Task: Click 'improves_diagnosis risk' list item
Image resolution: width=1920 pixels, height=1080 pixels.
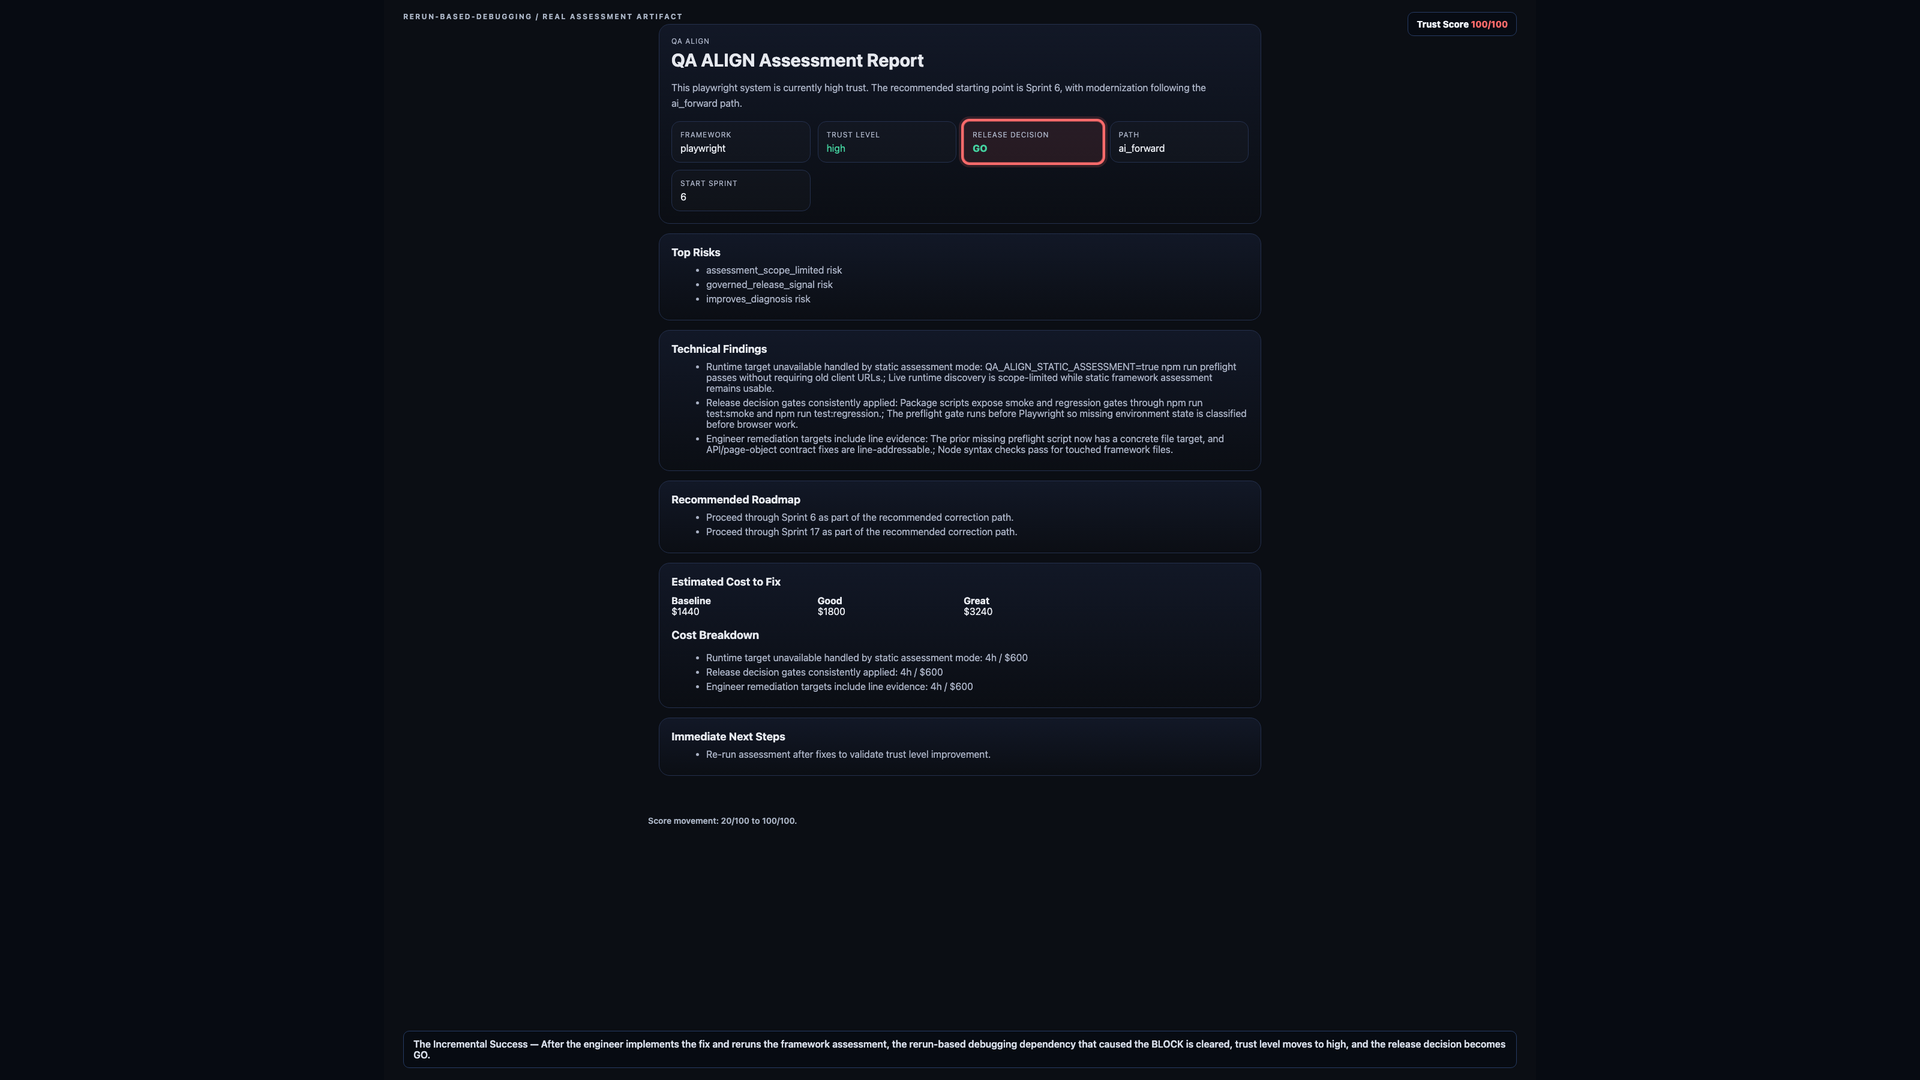Action: [x=758, y=299]
